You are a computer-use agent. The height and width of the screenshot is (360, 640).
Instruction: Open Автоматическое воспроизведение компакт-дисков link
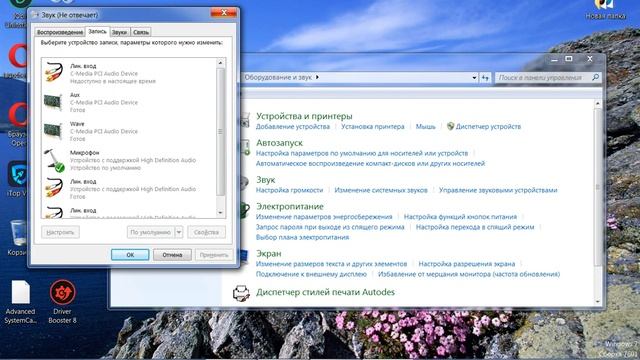click(x=371, y=164)
